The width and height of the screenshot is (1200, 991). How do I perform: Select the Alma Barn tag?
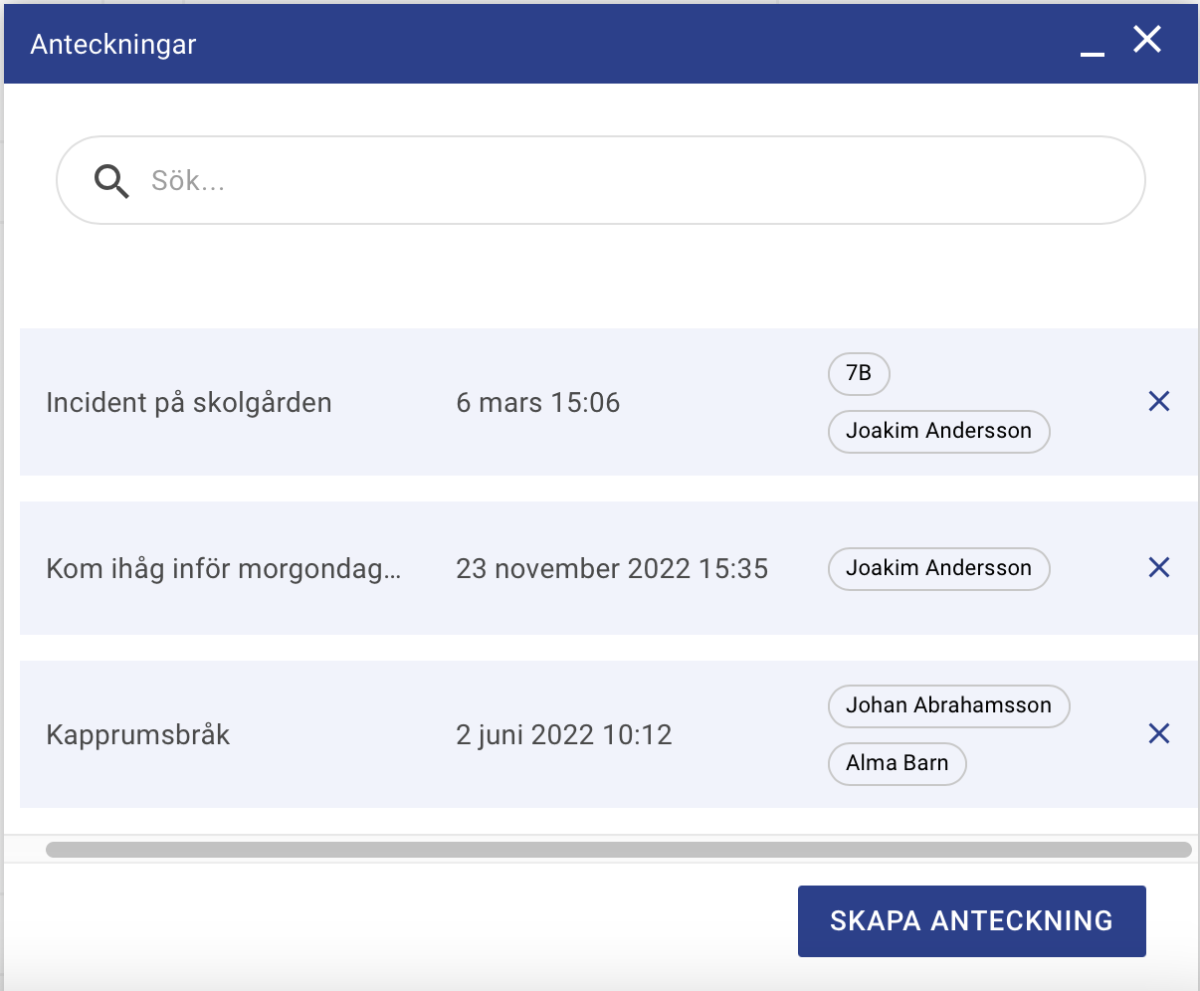(897, 763)
